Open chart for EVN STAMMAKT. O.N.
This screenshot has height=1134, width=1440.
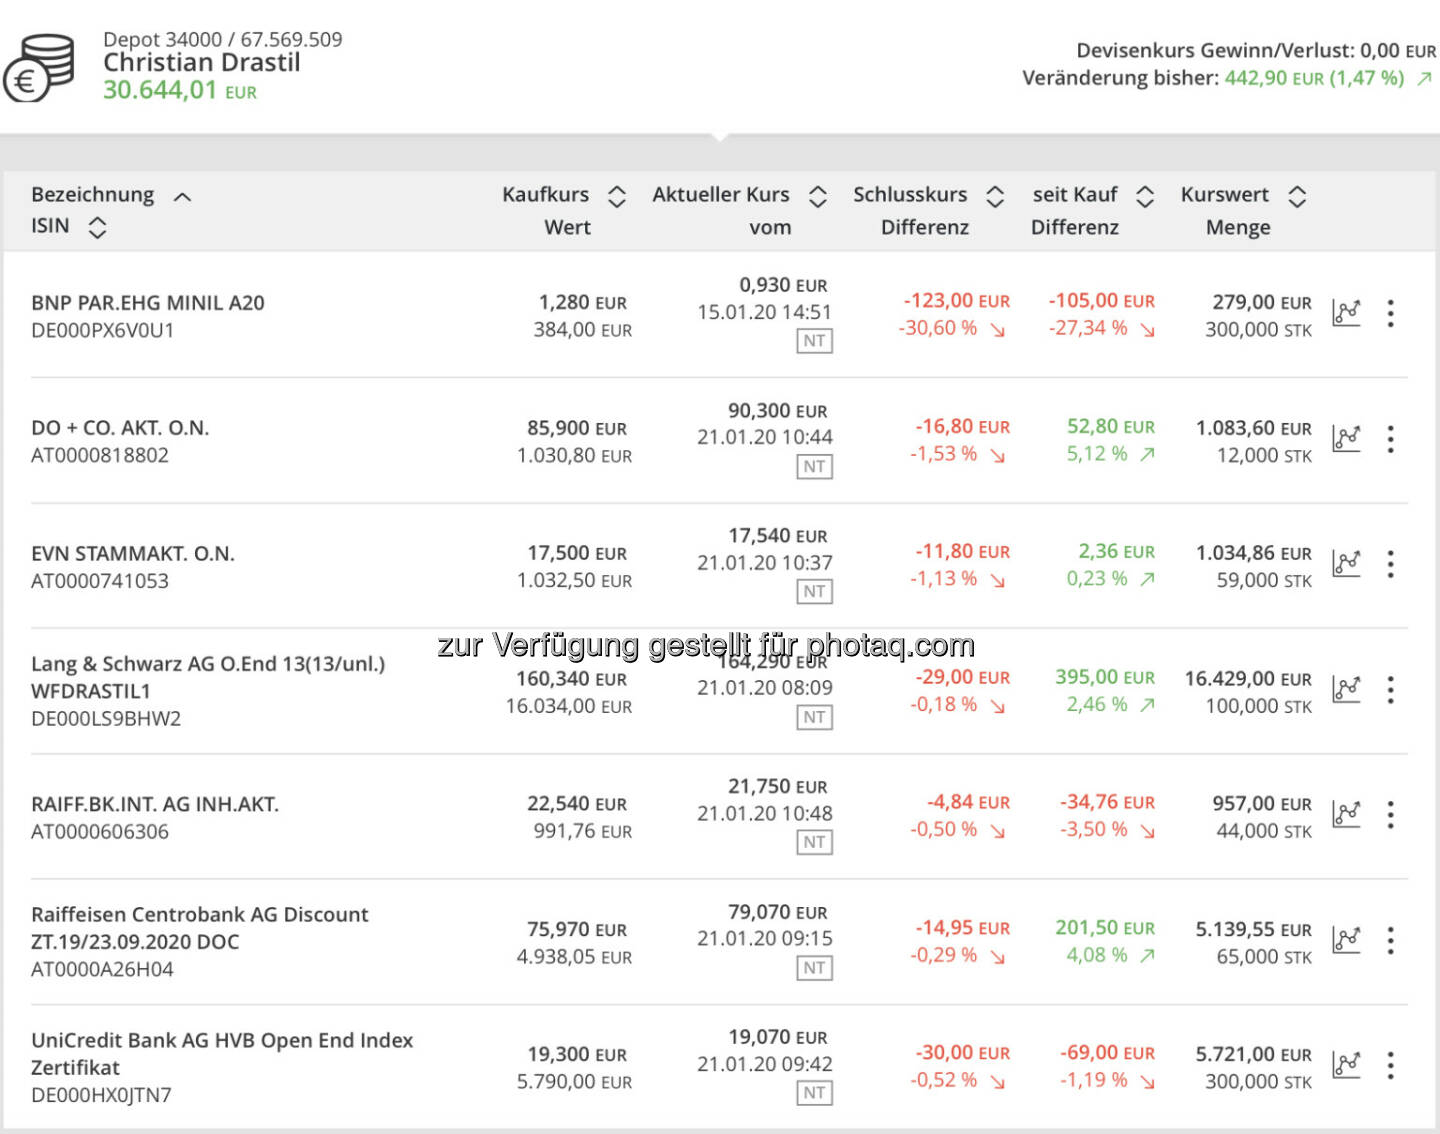[1347, 563]
